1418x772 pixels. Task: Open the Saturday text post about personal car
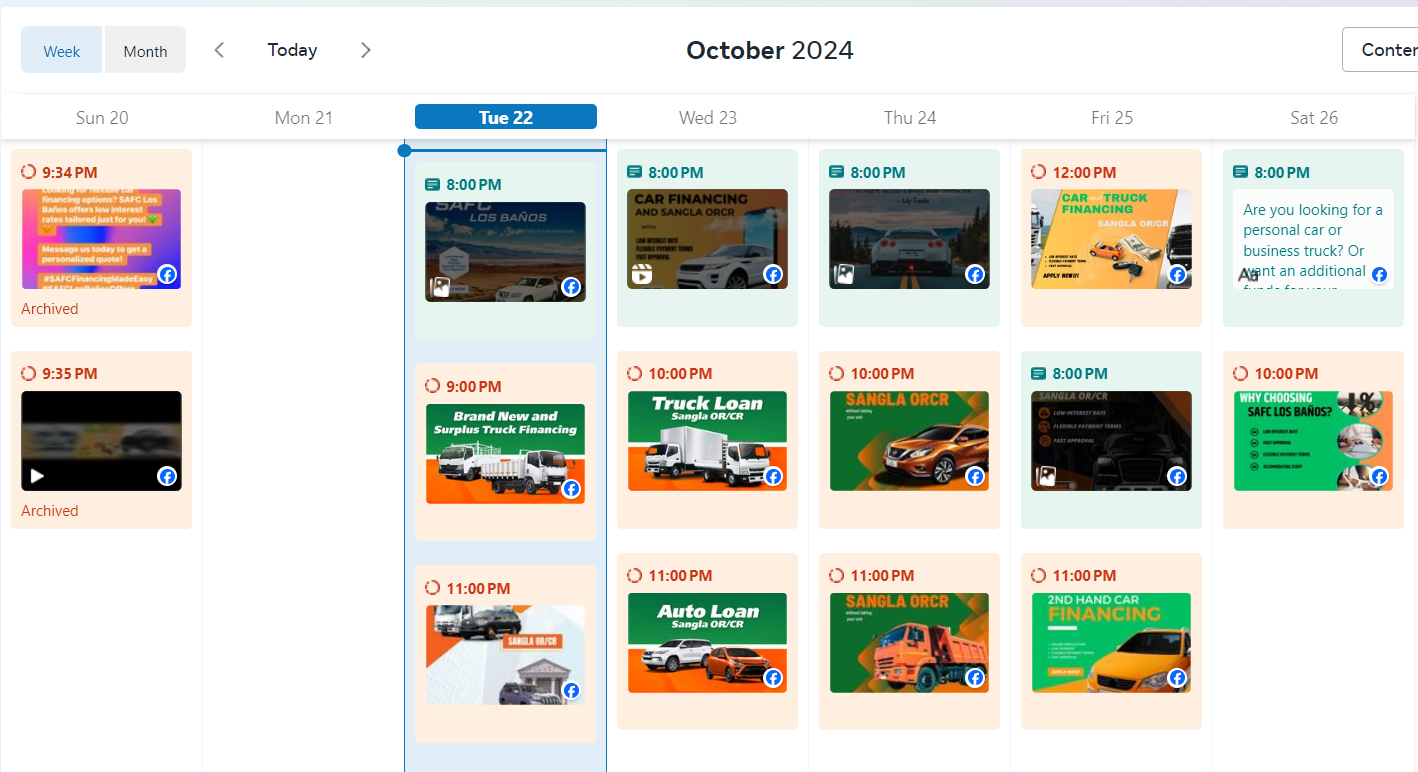(1314, 239)
